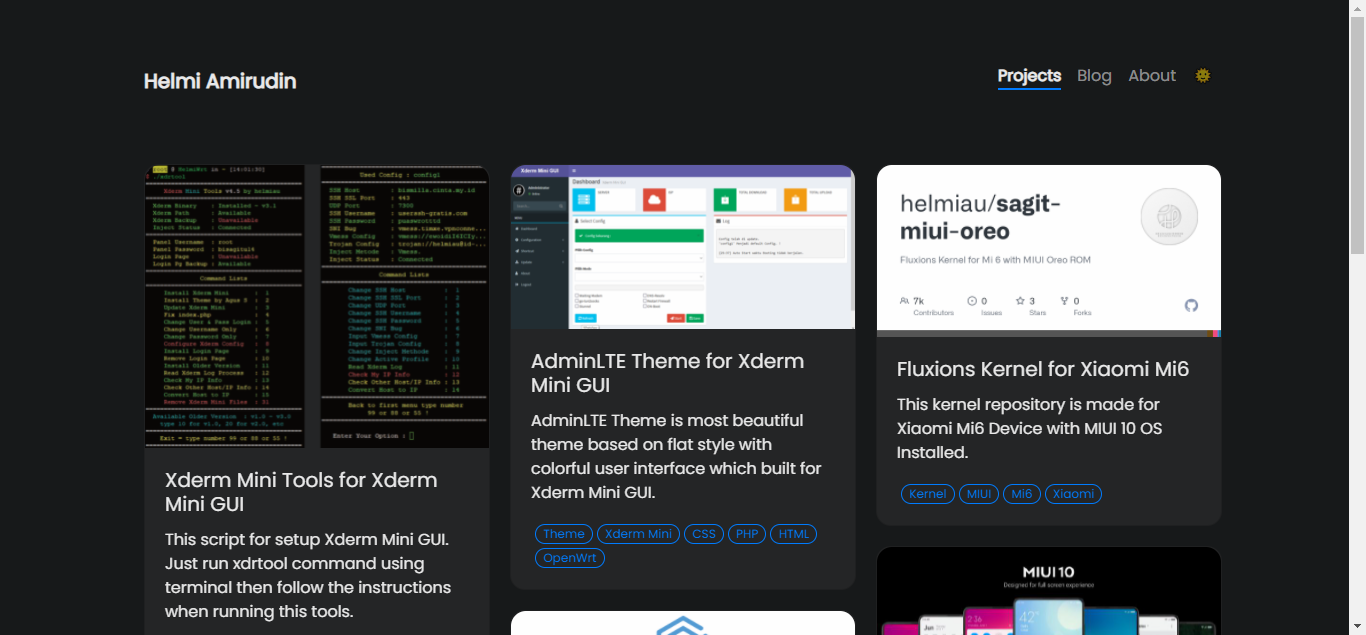The image size is (1366, 635).
Task: Click the Xiaomi tag
Action: [x=1073, y=493]
